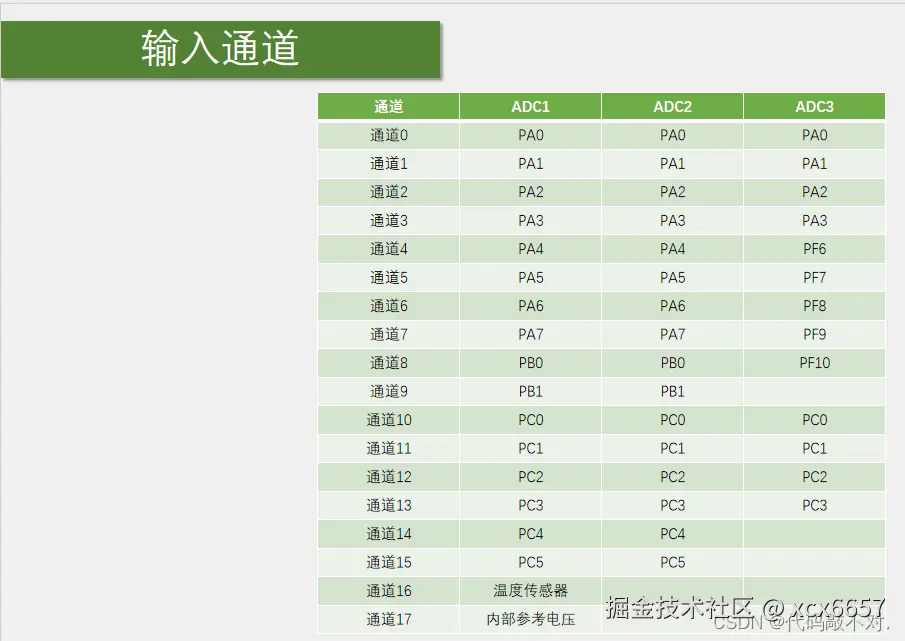Viewport: 905px width, 641px height.
Task: Select the ADC2 column header
Action: tap(672, 106)
